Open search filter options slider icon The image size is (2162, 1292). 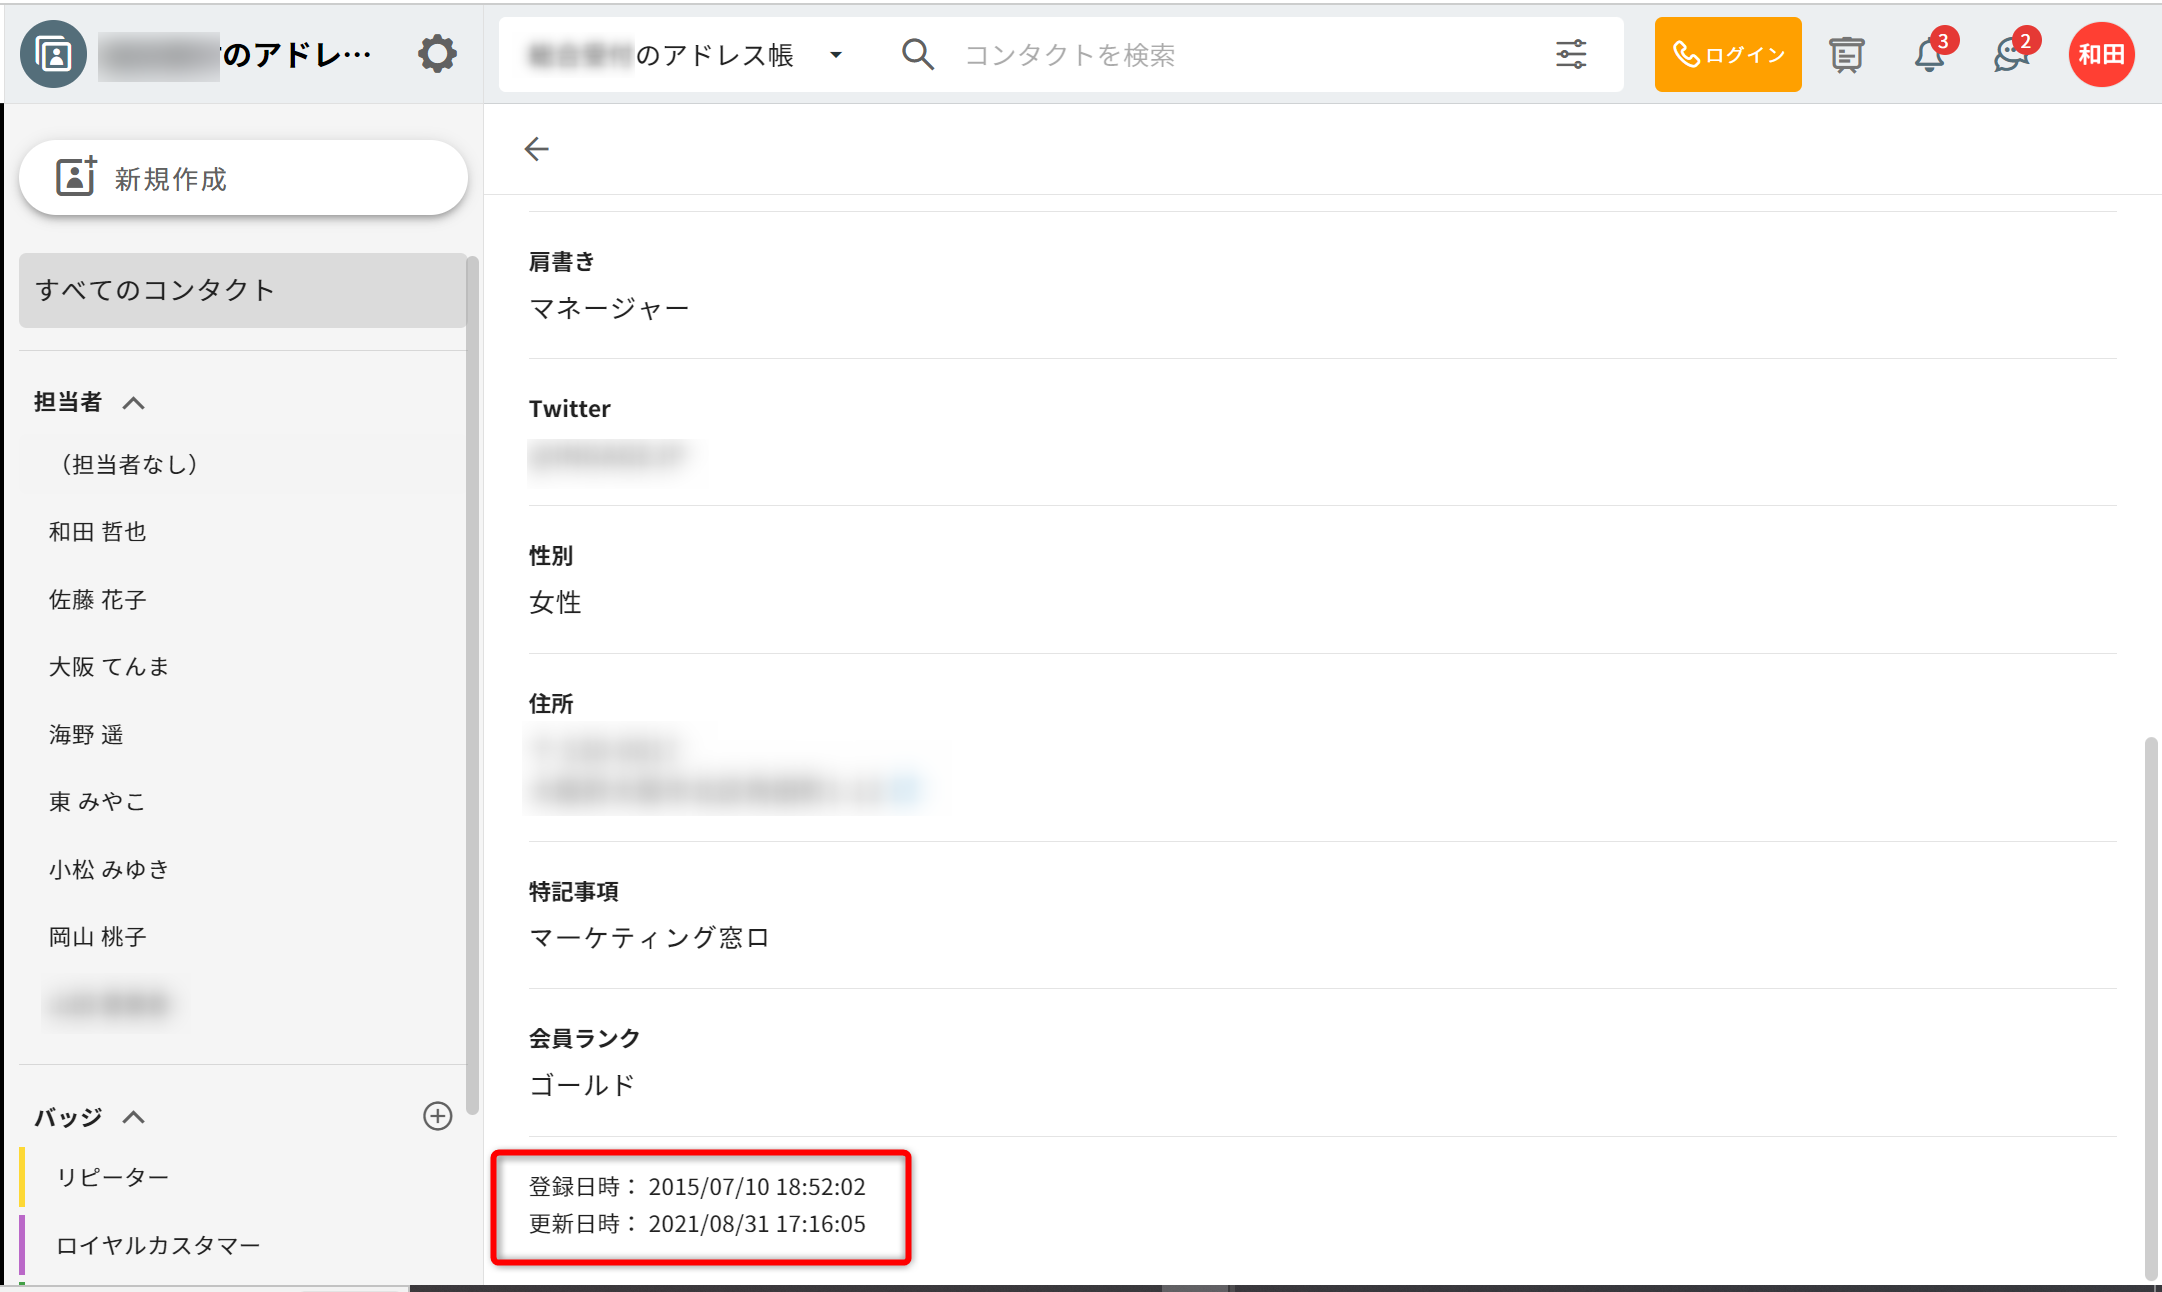(x=1571, y=54)
